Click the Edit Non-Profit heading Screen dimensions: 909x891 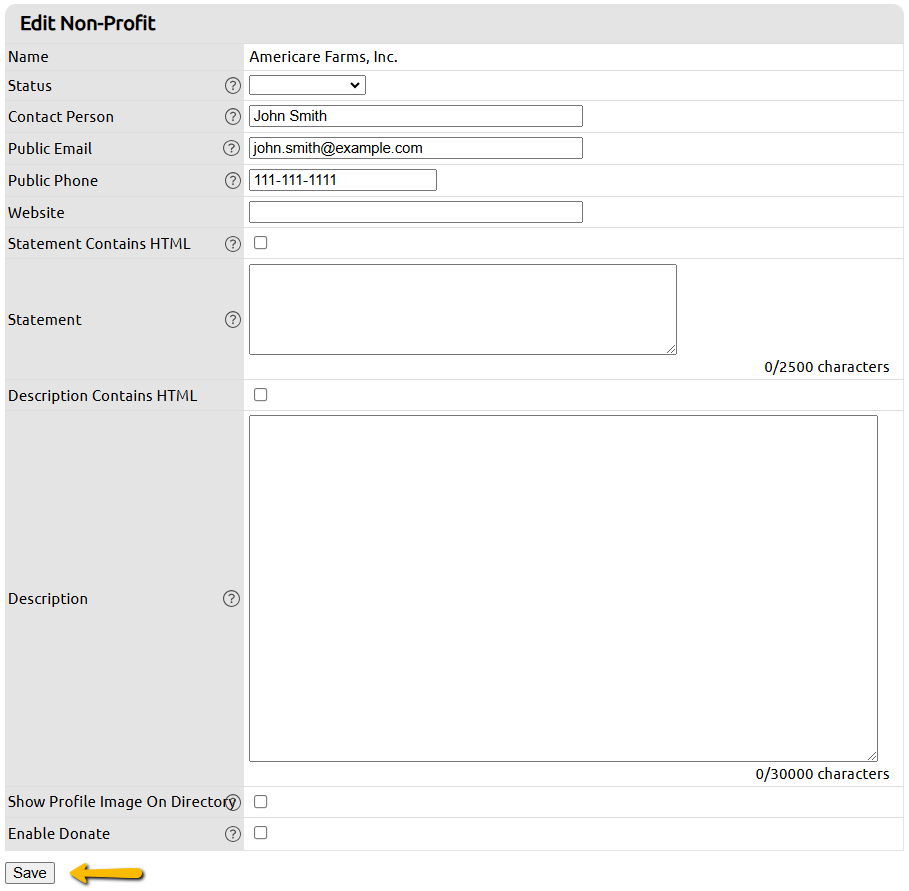coord(88,23)
